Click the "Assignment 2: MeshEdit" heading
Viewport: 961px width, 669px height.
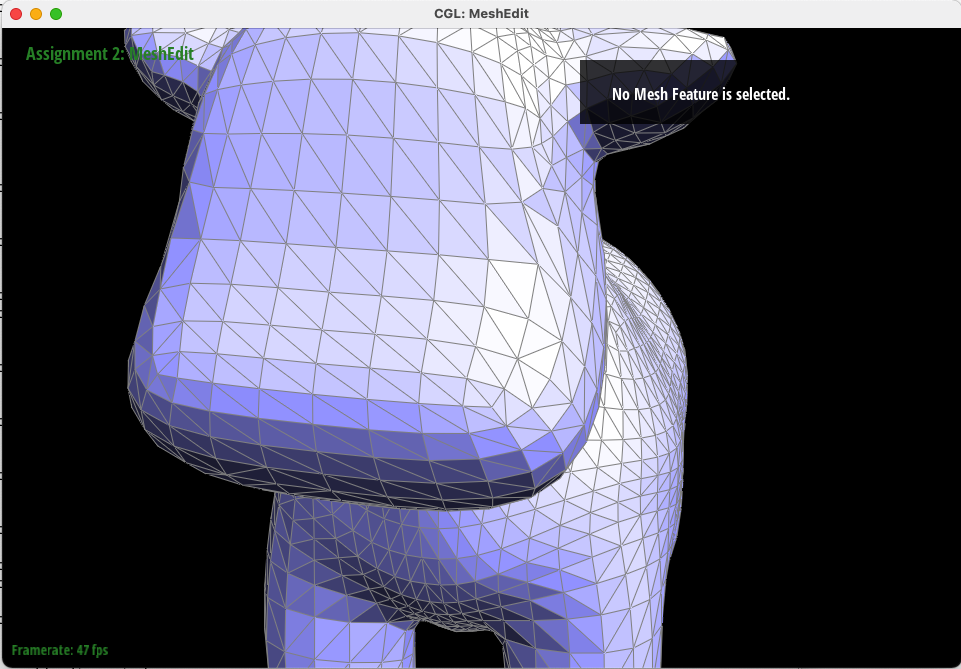[x=110, y=54]
